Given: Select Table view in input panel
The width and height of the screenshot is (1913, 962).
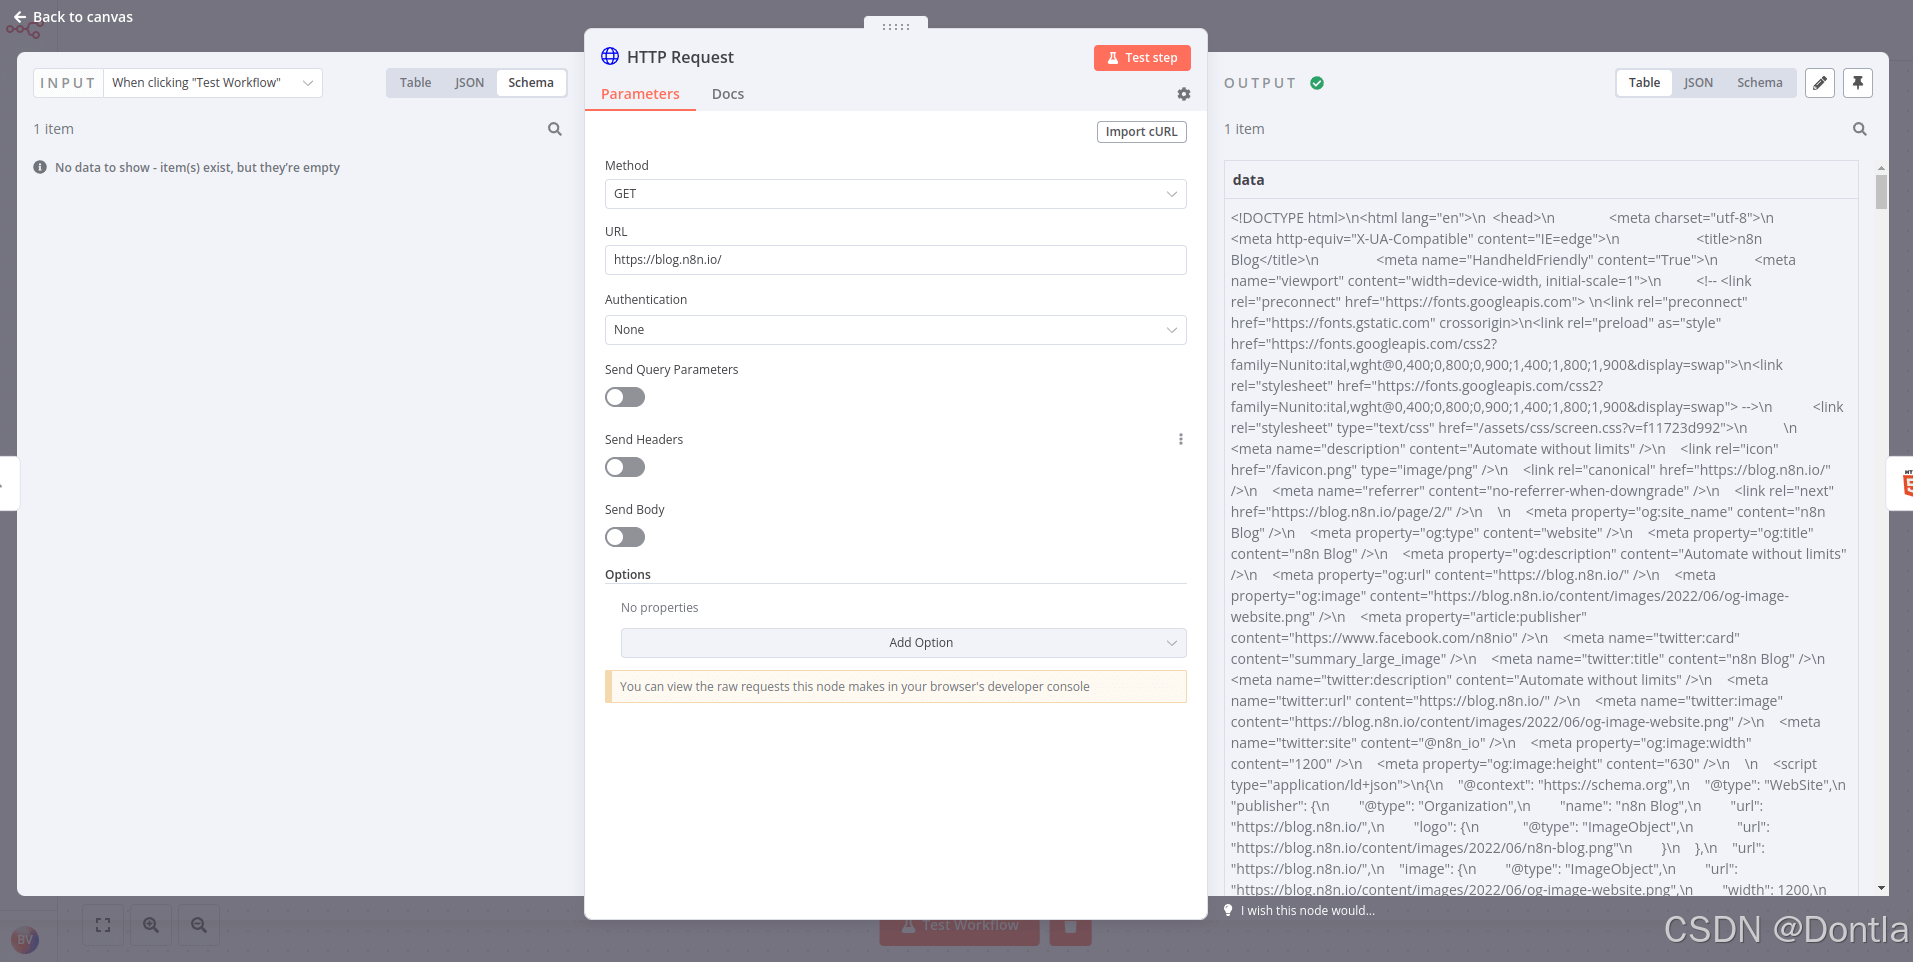Looking at the screenshot, I should [415, 83].
